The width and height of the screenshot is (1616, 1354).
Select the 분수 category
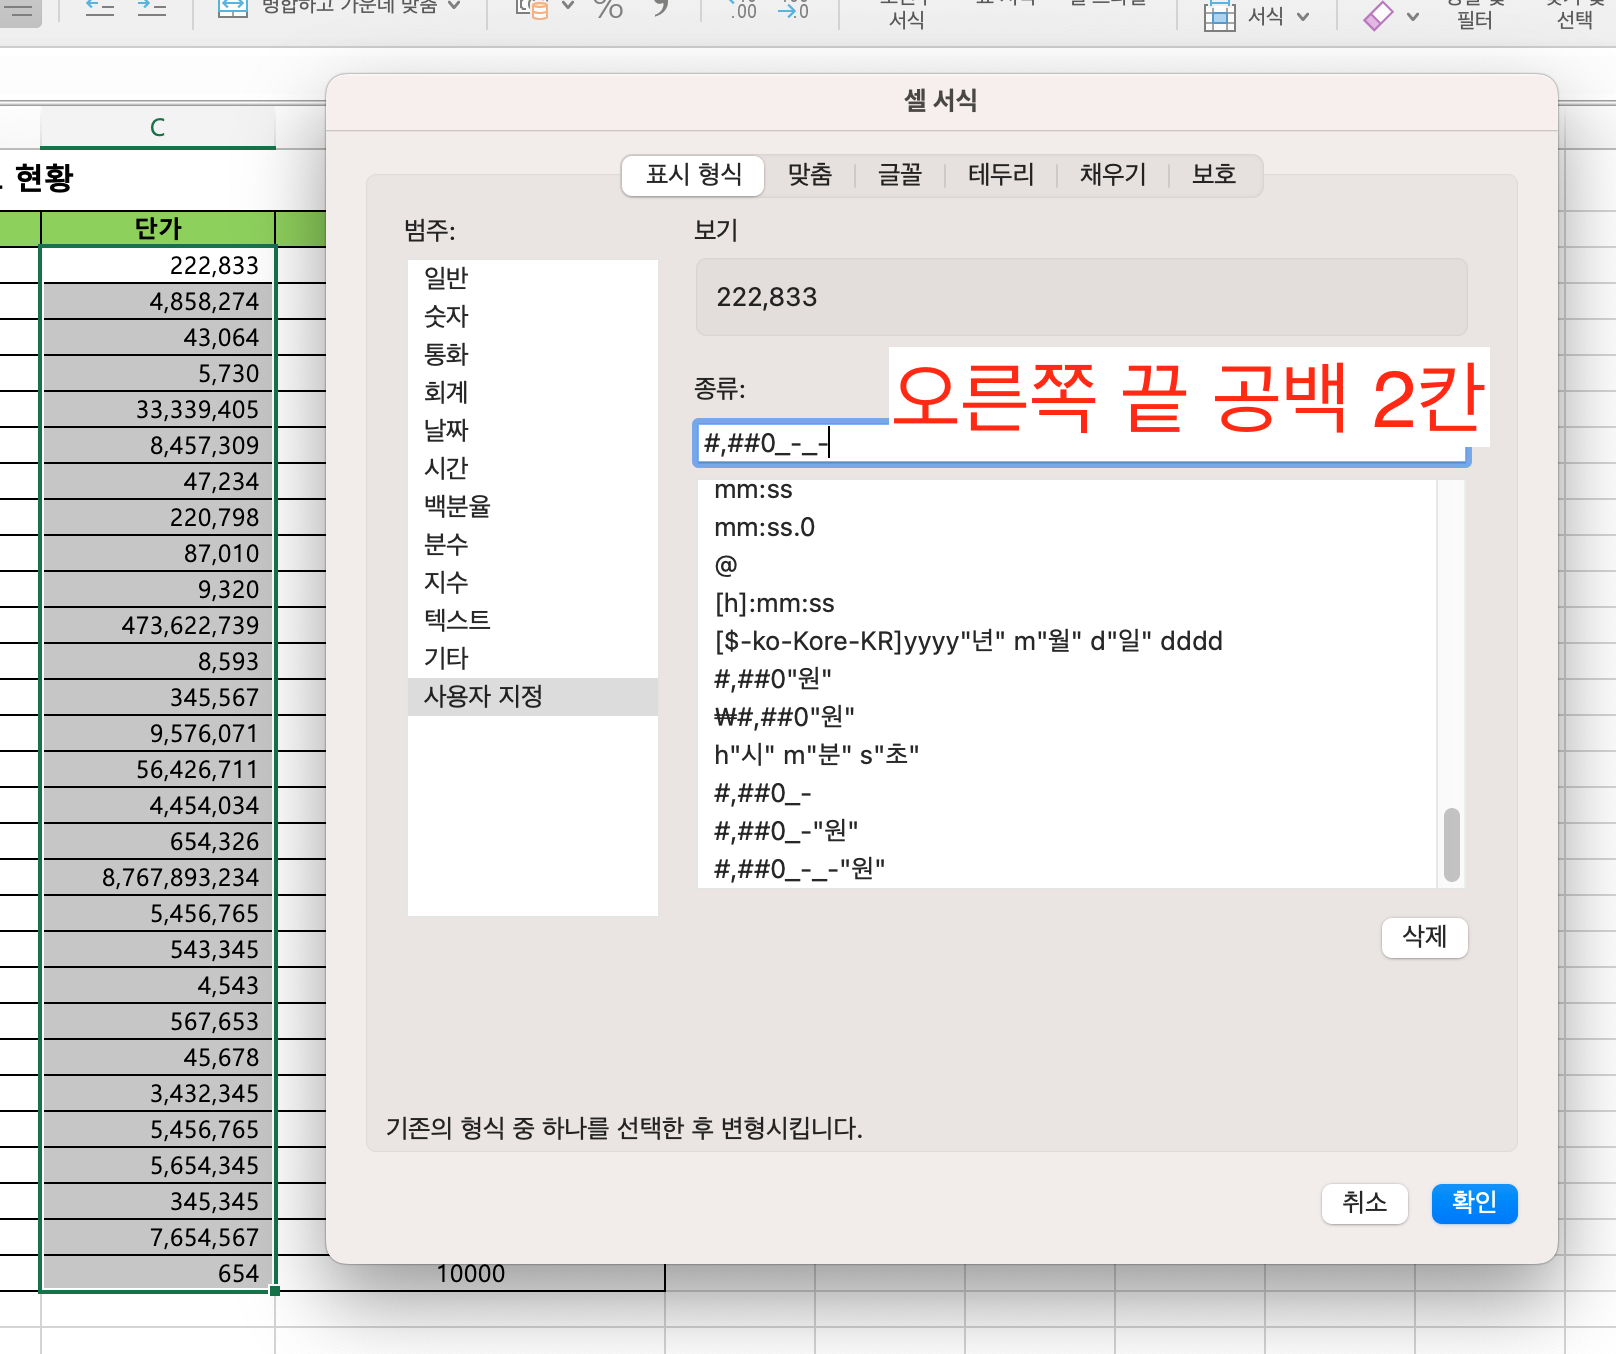pyautogui.click(x=533, y=545)
